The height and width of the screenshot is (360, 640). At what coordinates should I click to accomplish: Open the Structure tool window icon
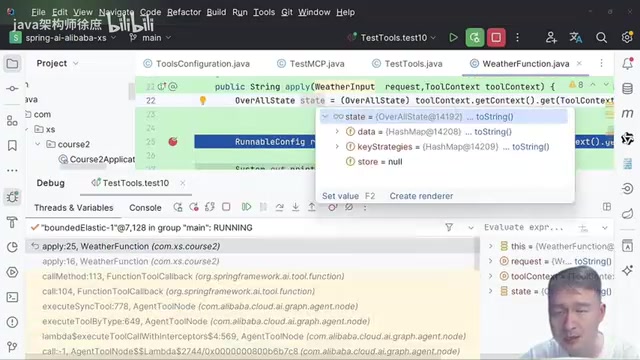[x=12, y=121]
